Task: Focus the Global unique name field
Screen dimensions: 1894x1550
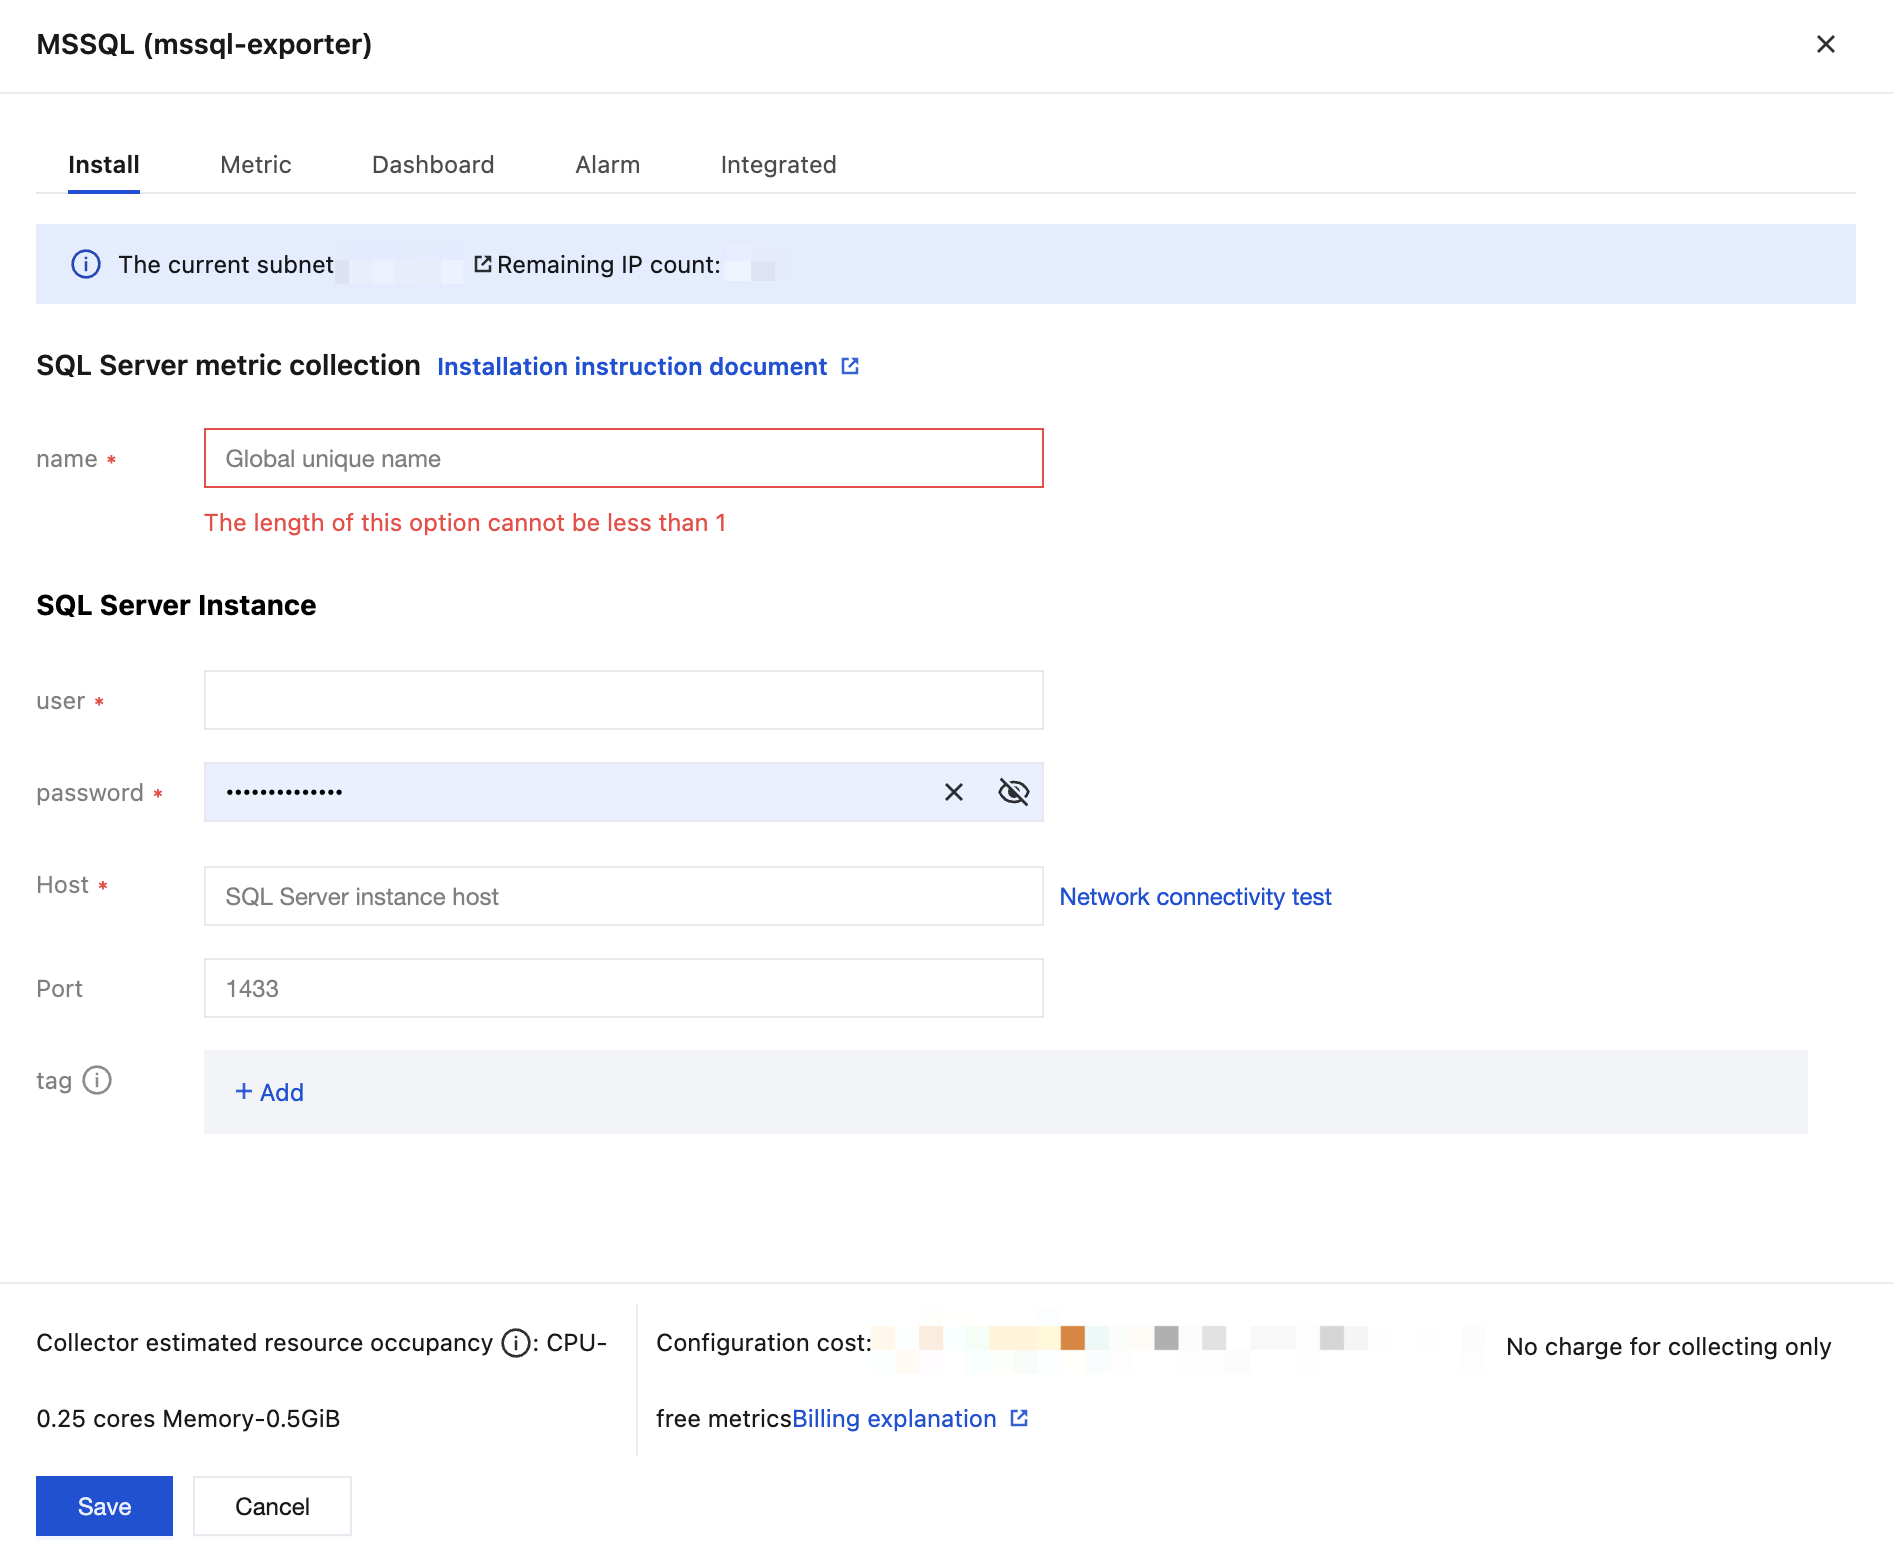Action: (623, 459)
